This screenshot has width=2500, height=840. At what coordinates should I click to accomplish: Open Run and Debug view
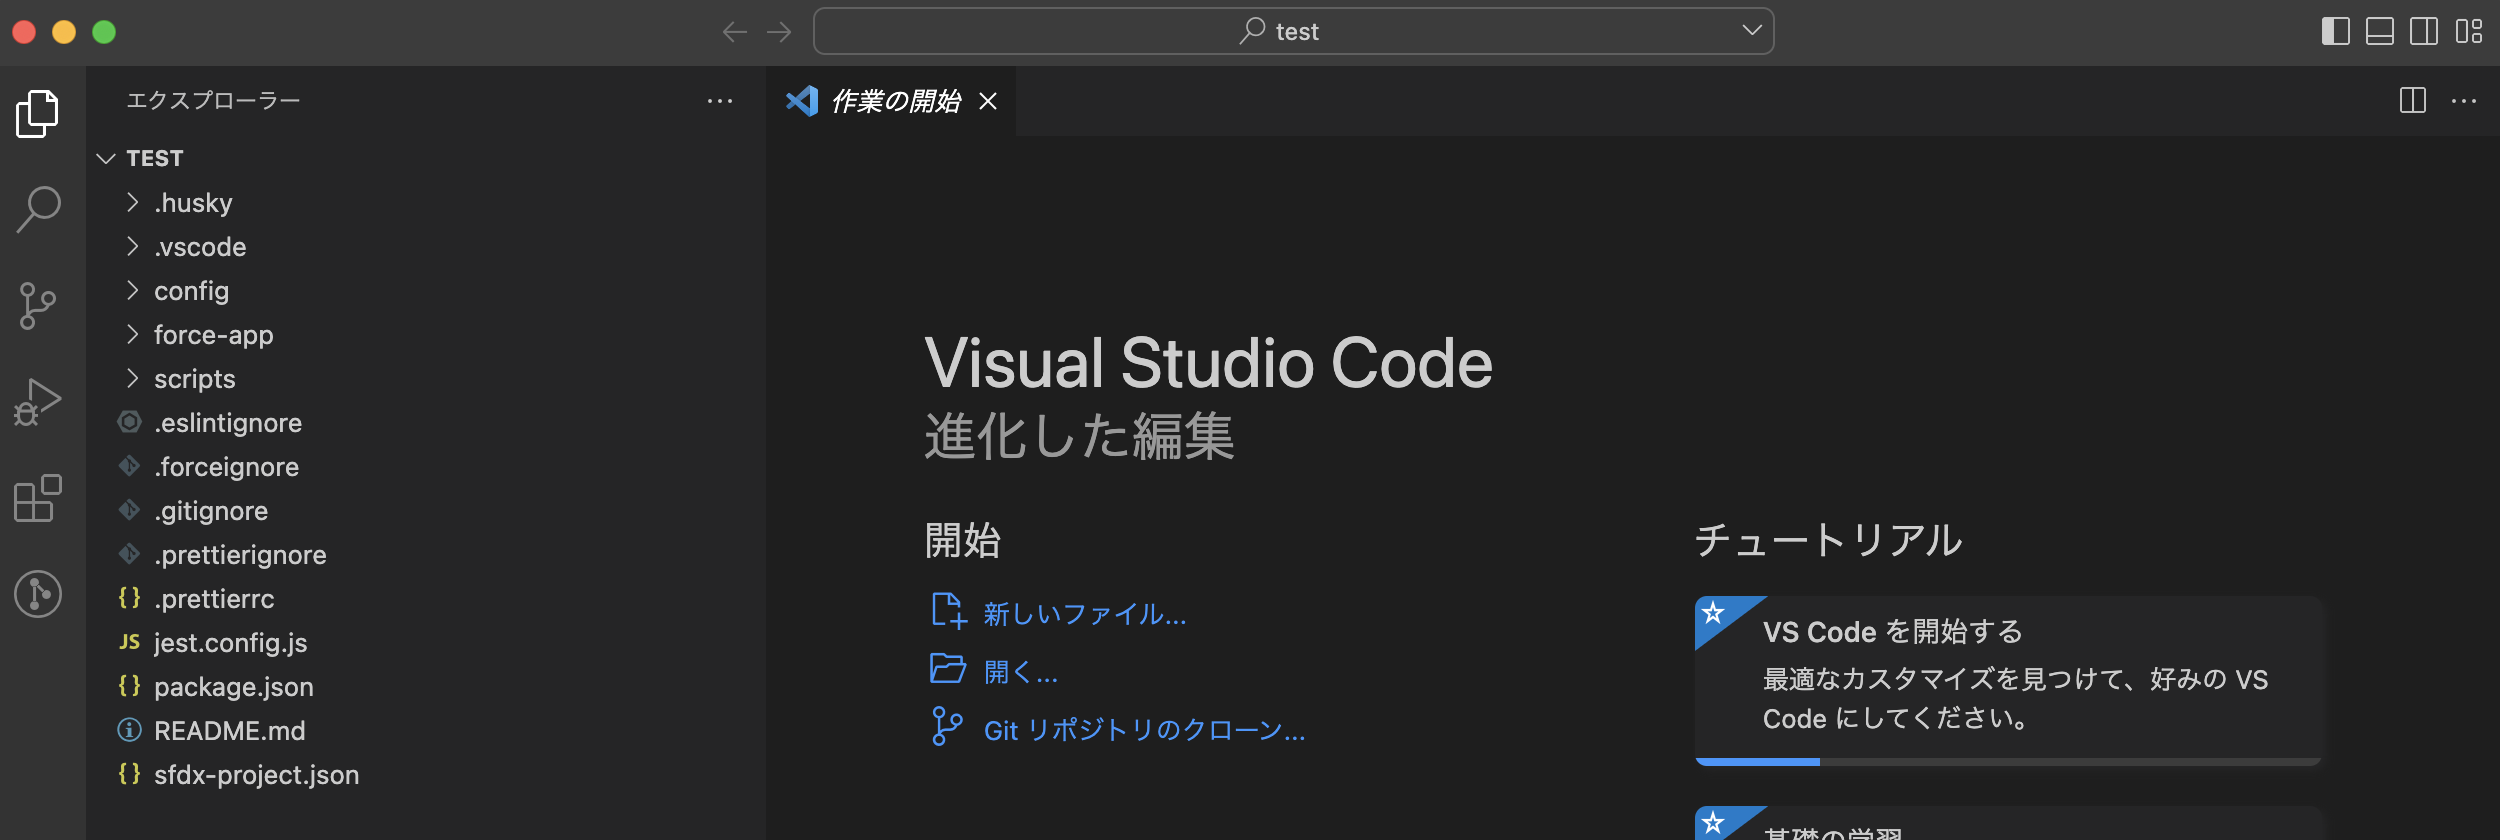[x=38, y=402]
